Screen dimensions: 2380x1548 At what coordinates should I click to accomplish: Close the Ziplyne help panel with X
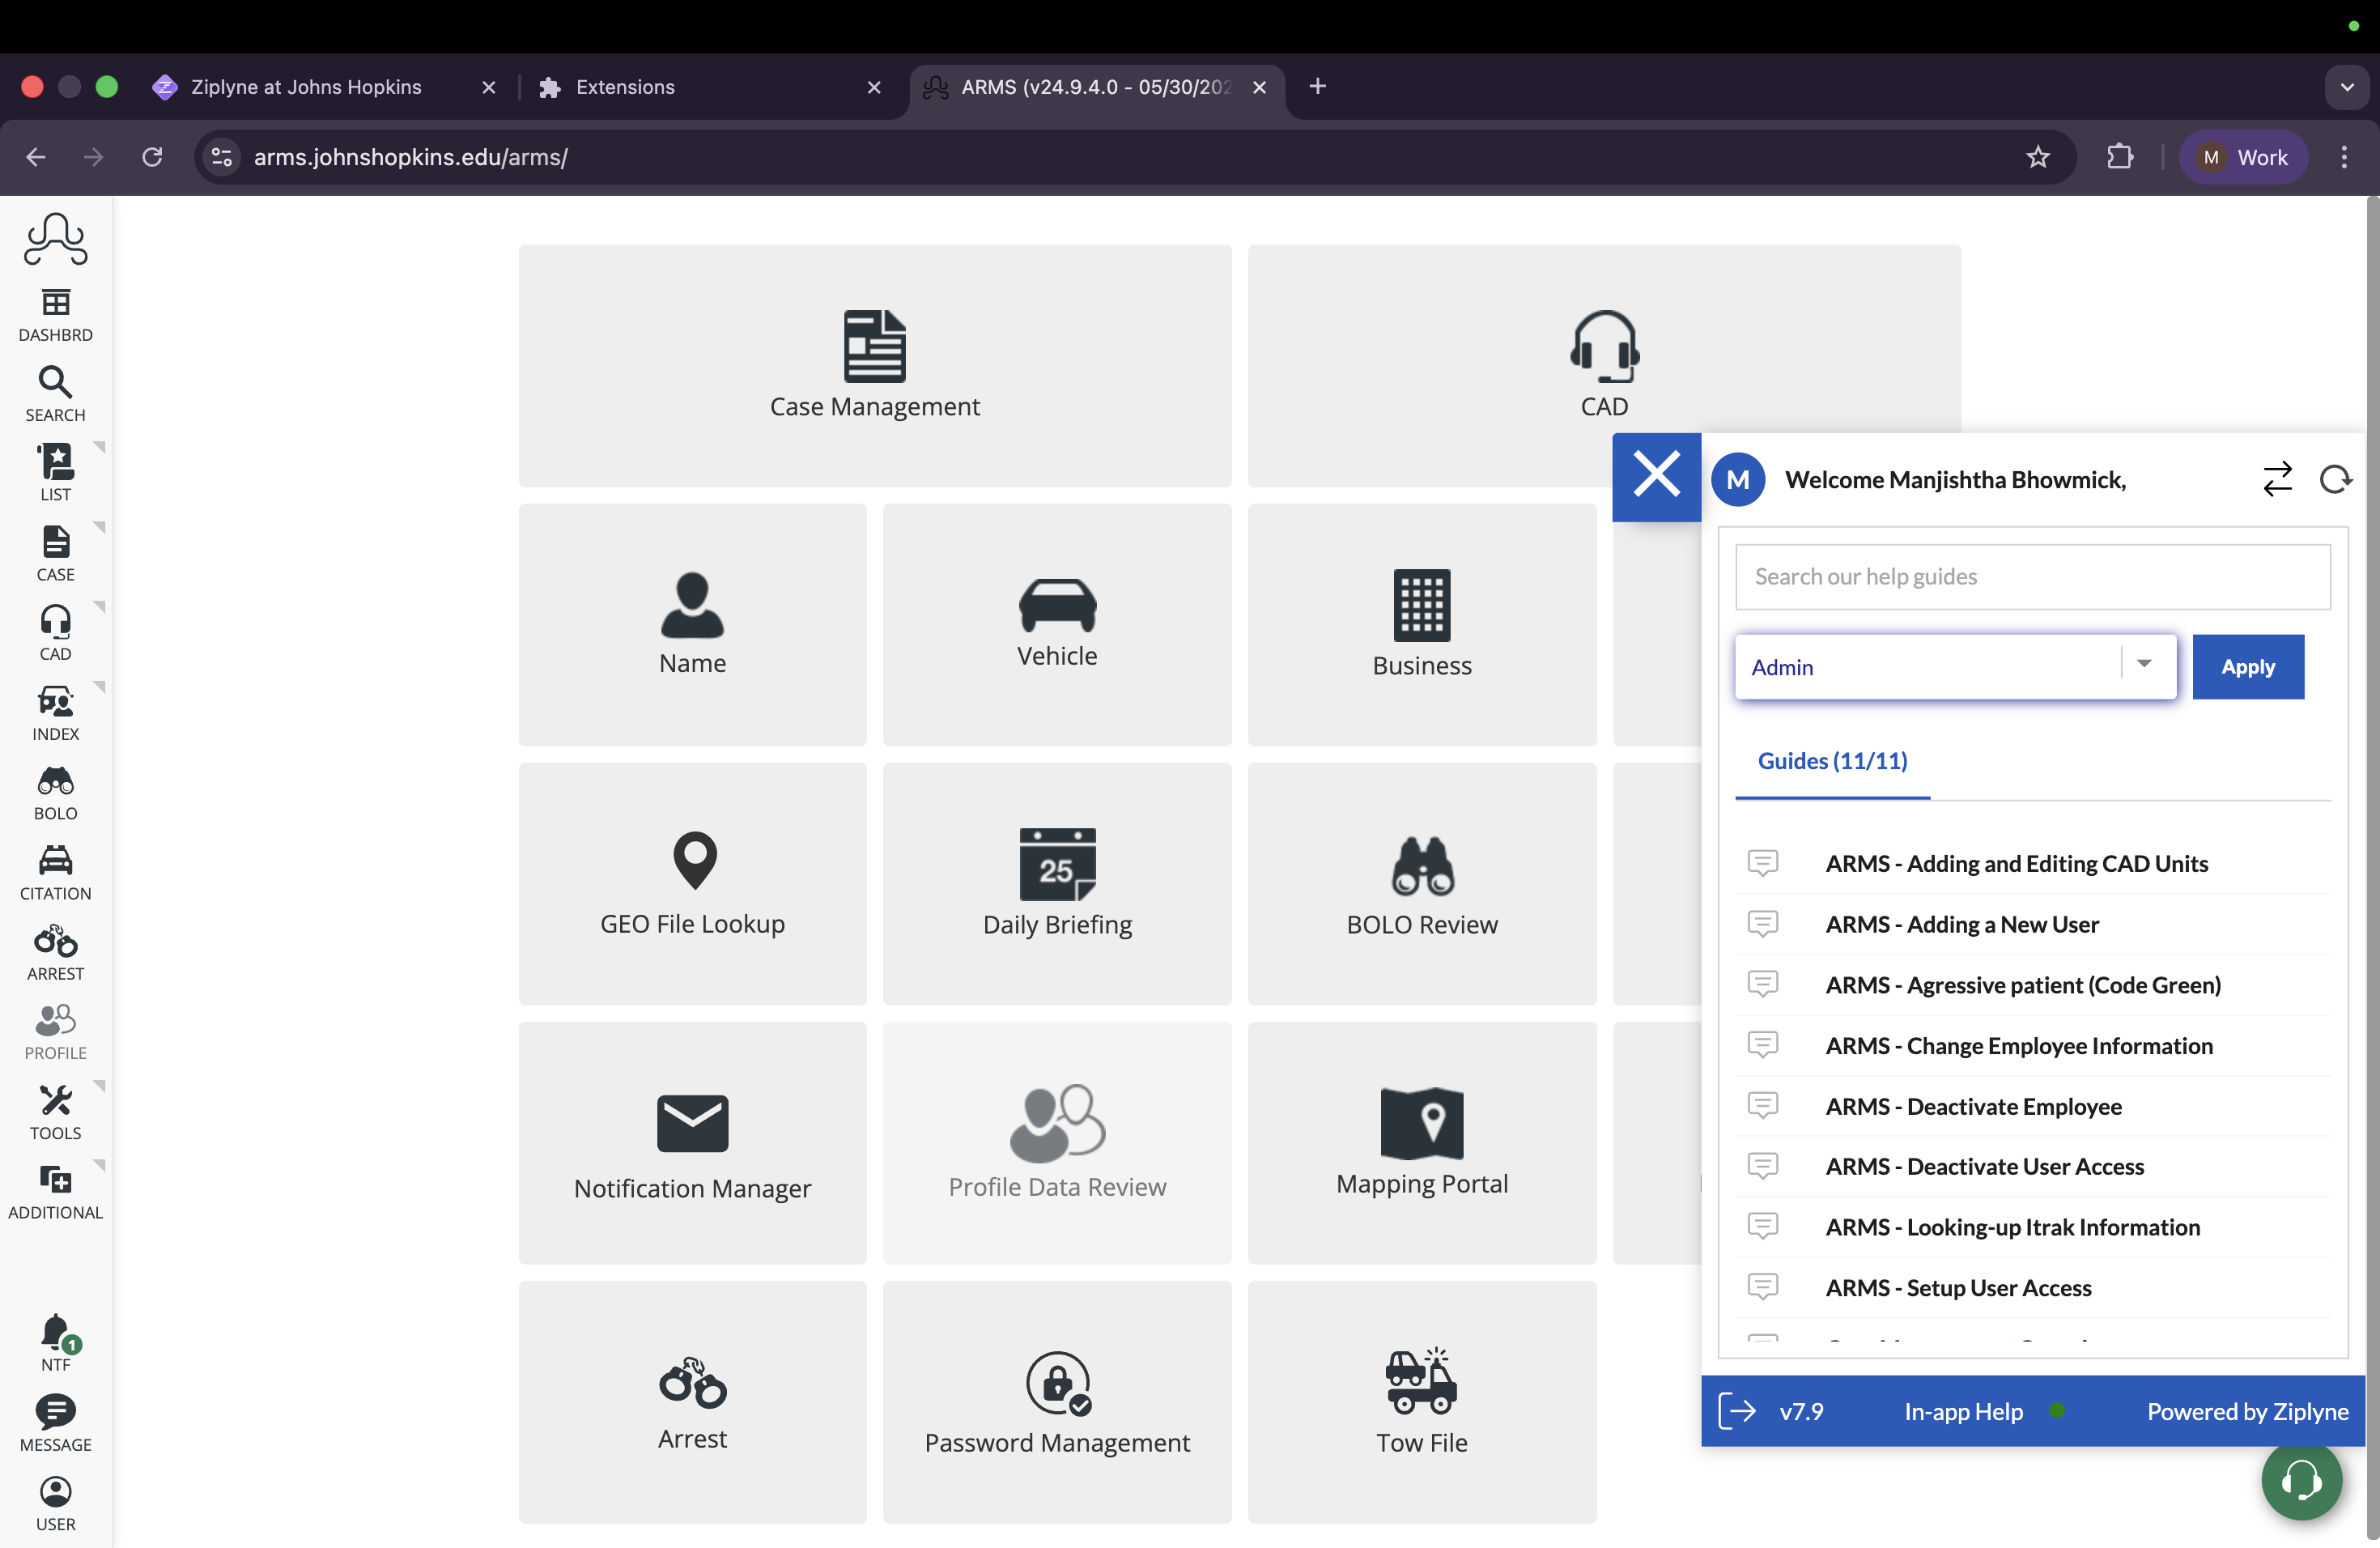click(x=1656, y=475)
